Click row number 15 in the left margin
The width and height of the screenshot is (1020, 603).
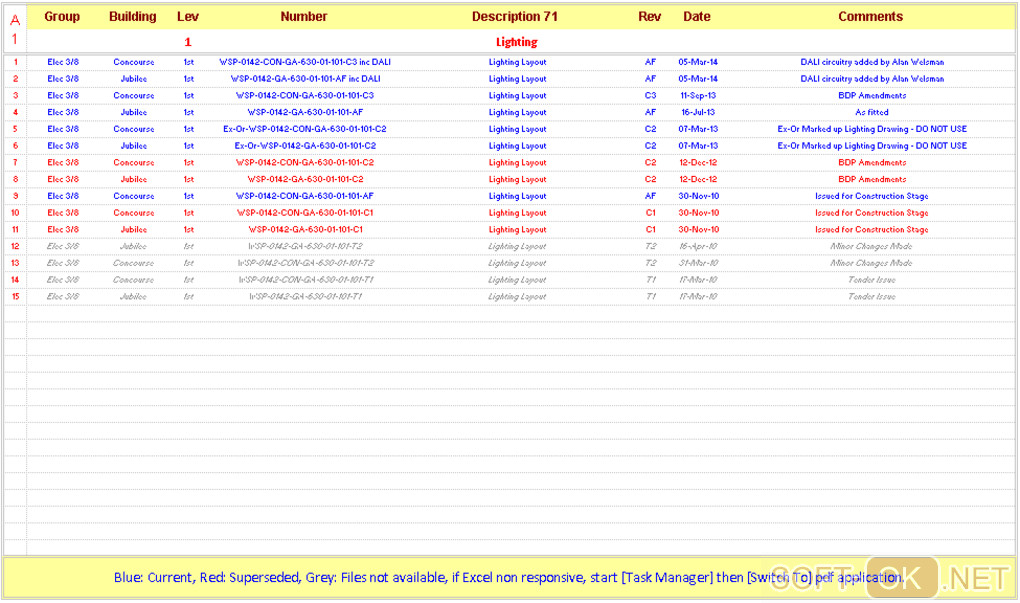tap(15, 297)
